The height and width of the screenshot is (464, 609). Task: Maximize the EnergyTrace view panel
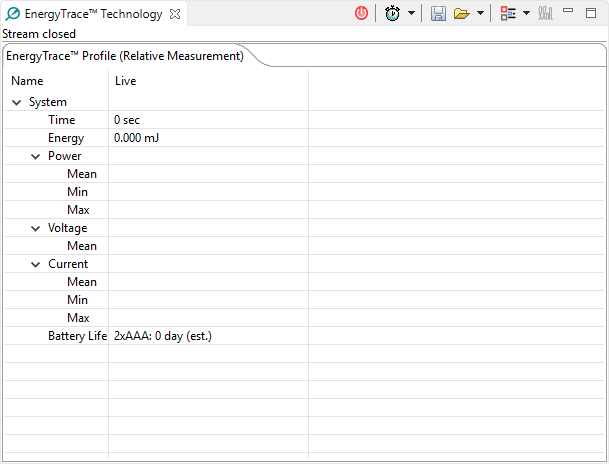click(591, 13)
